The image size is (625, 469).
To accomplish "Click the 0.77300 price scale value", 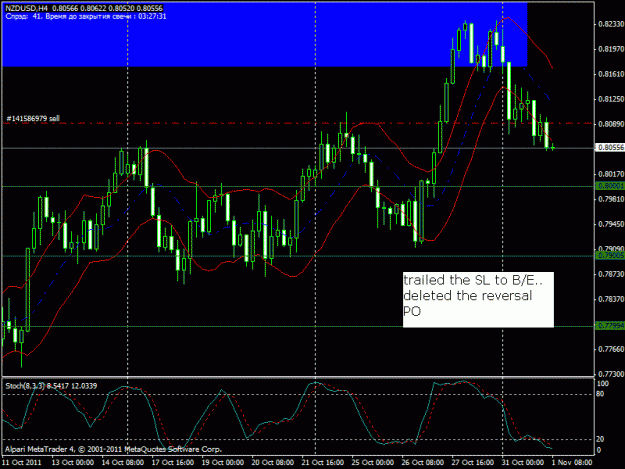I will click(x=611, y=374).
